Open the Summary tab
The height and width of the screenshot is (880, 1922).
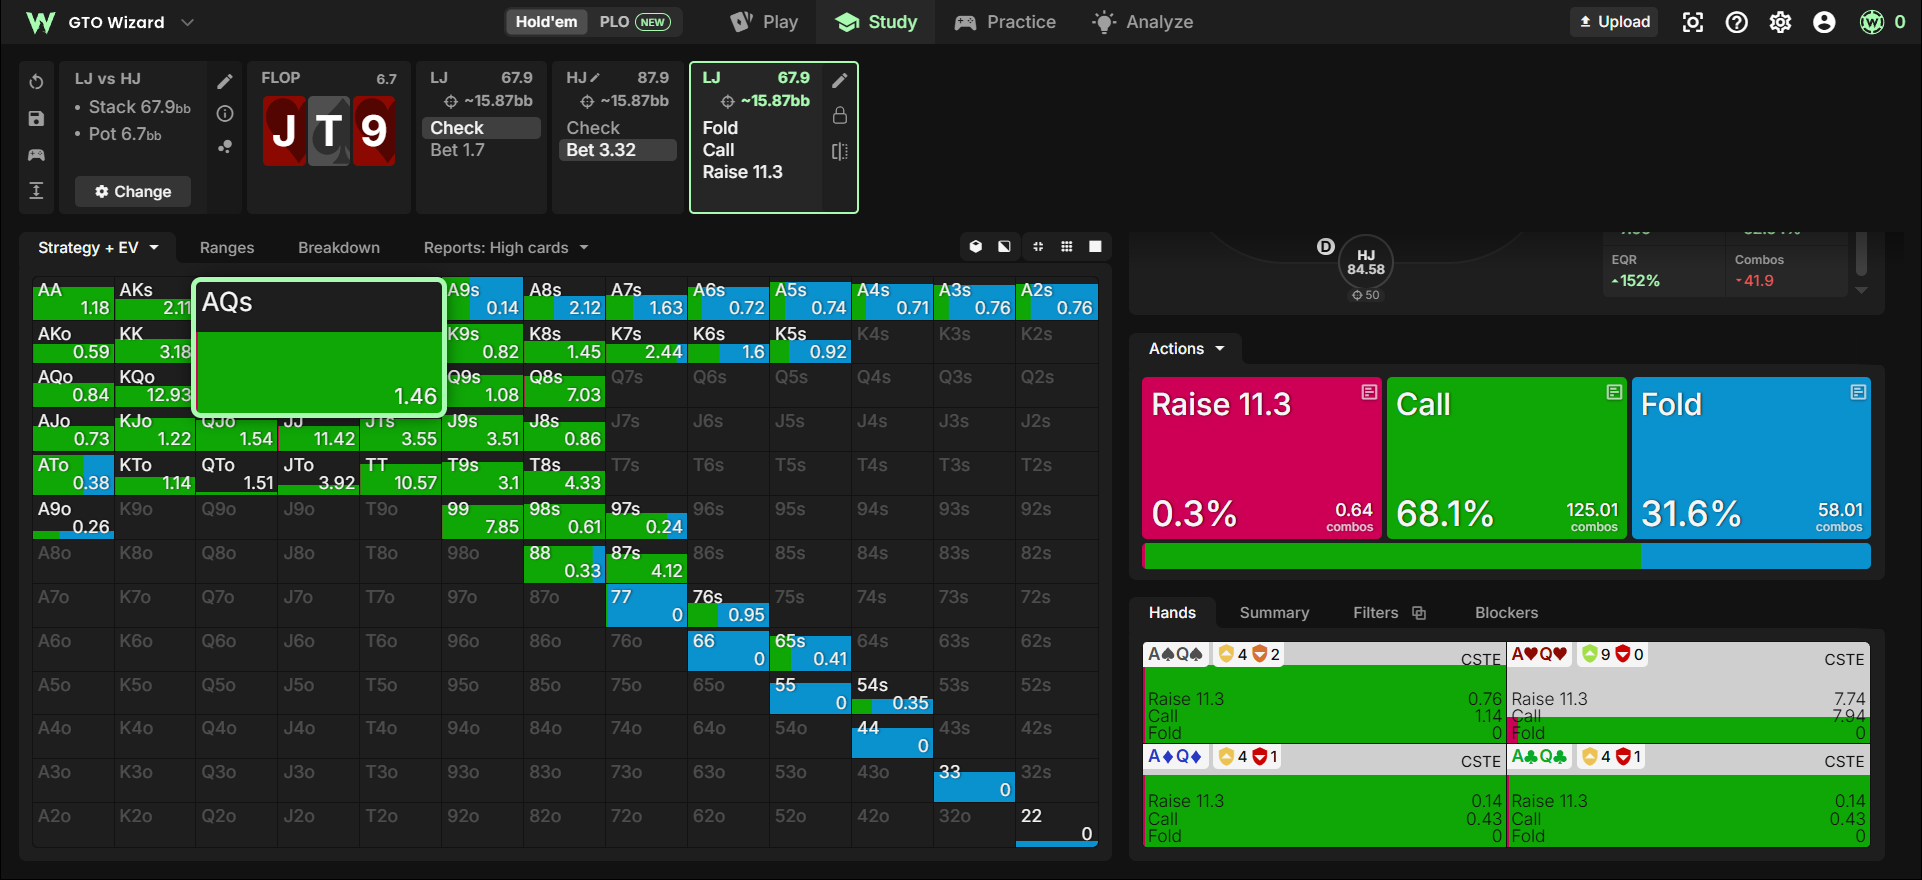point(1274,613)
